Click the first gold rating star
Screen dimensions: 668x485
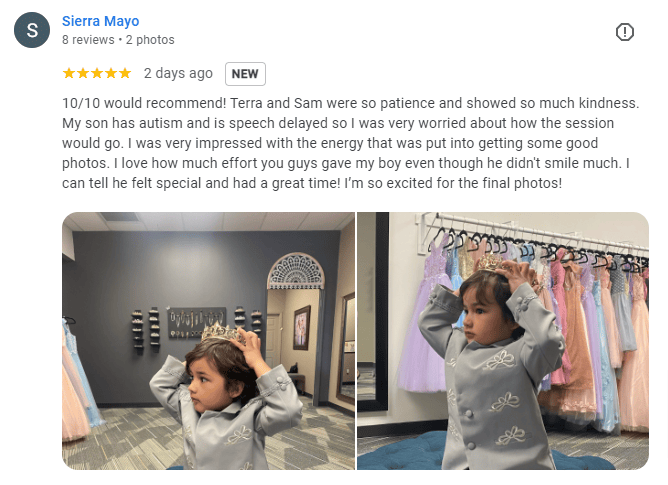69,73
